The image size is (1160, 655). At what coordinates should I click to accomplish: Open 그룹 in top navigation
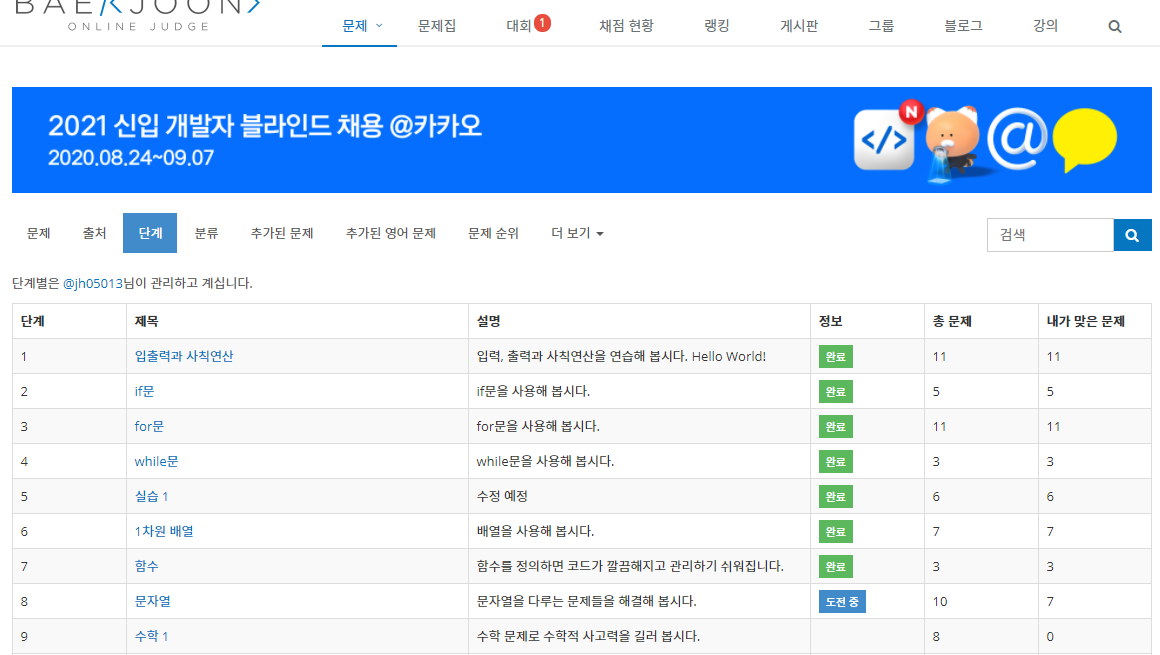point(880,26)
